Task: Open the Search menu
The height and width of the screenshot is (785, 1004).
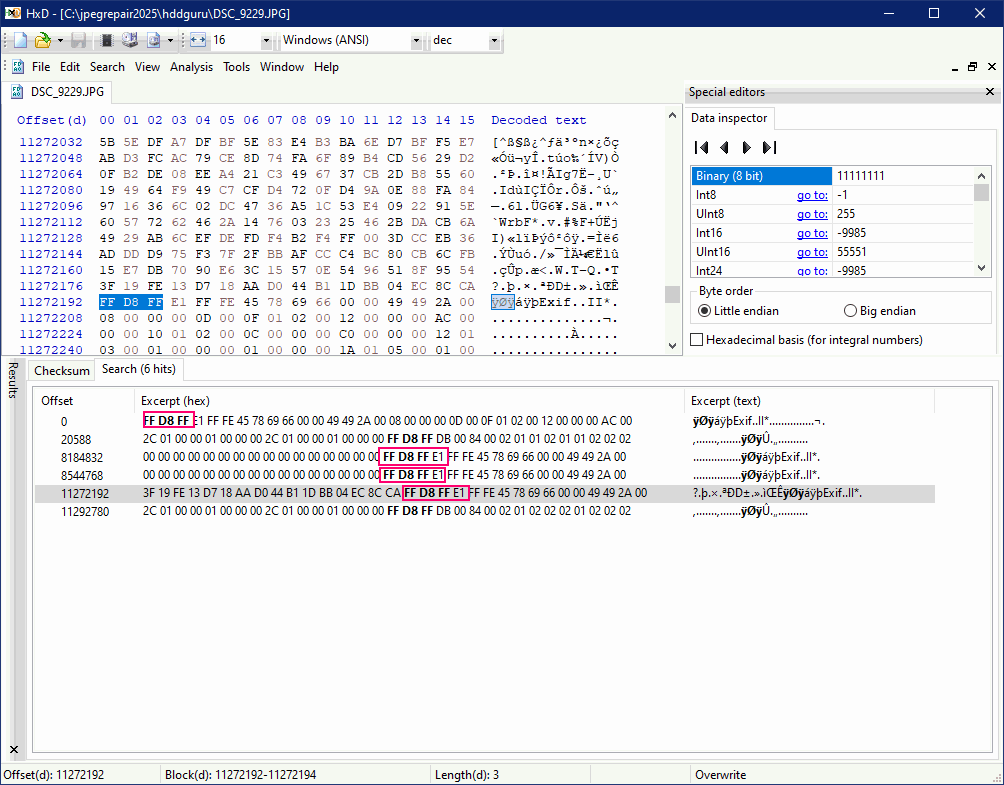Action: click(x=107, y=67)
